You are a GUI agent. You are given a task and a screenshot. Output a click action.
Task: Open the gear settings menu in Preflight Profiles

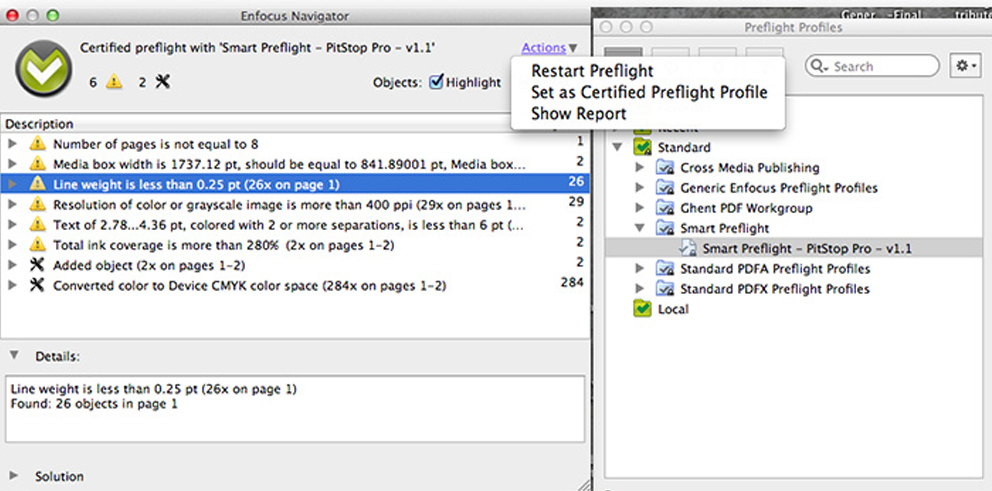pos(966,65)
